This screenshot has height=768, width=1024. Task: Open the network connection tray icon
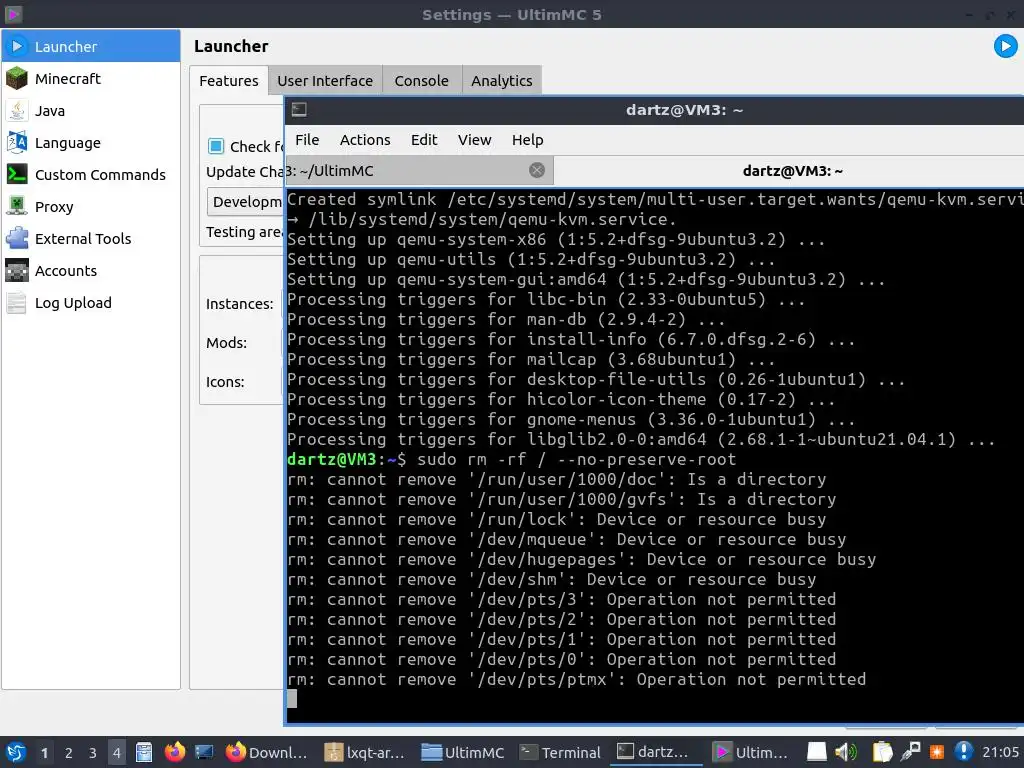910,752
